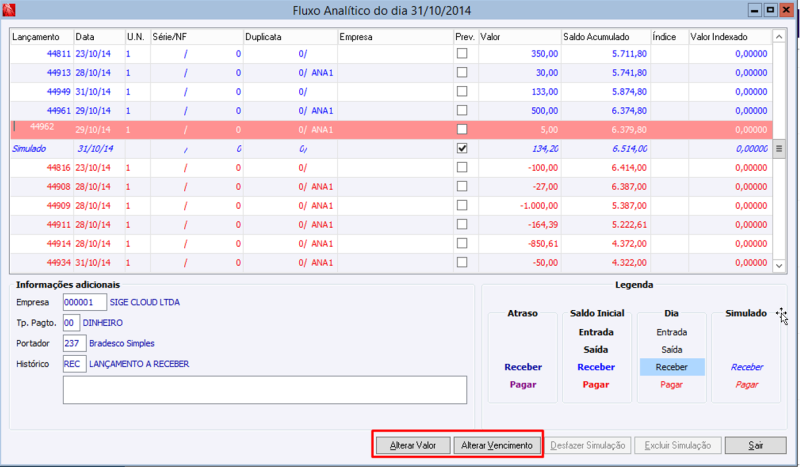This screenshot has height=467, width=800.
Task: Click the Bradesco Simples portador text
Action: (121, 343)
